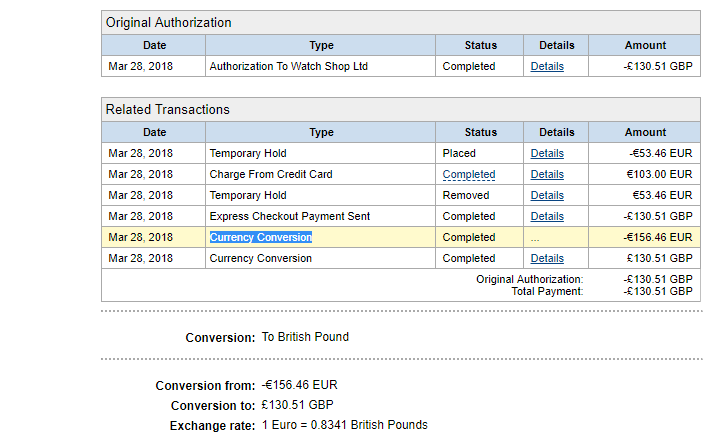Click the highlighted Currency Conversion text
The width and height of the screenshot is (728, 445).
coord(260,237)
